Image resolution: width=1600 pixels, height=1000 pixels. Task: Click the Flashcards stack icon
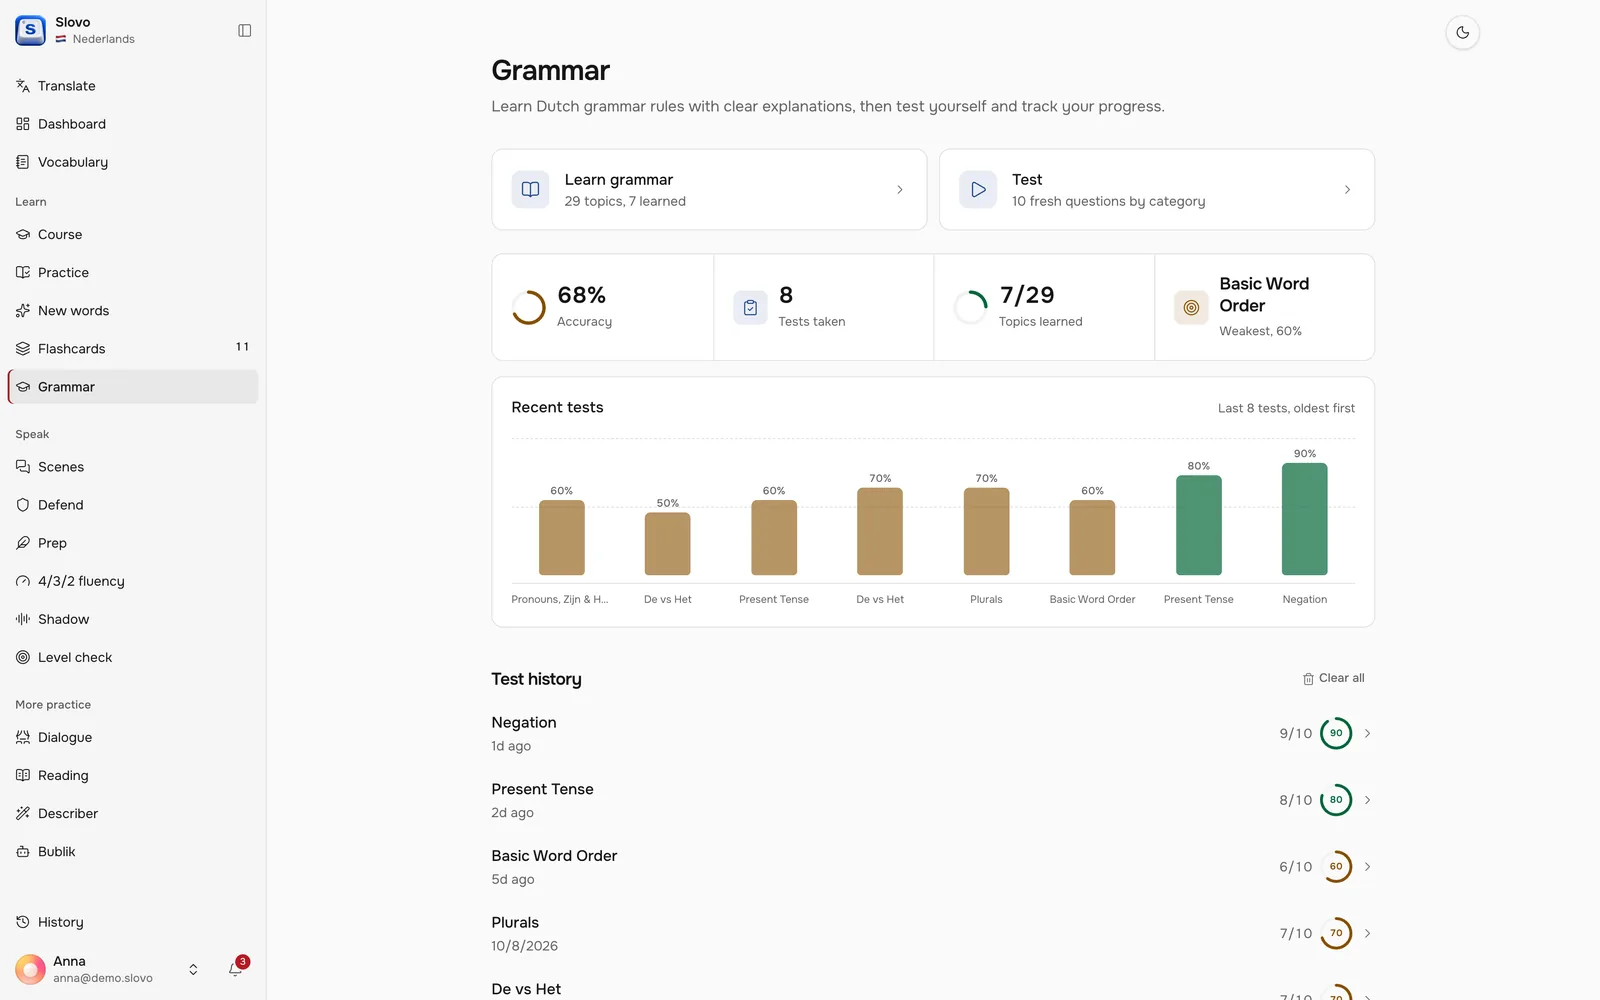[x=23, y=348]
